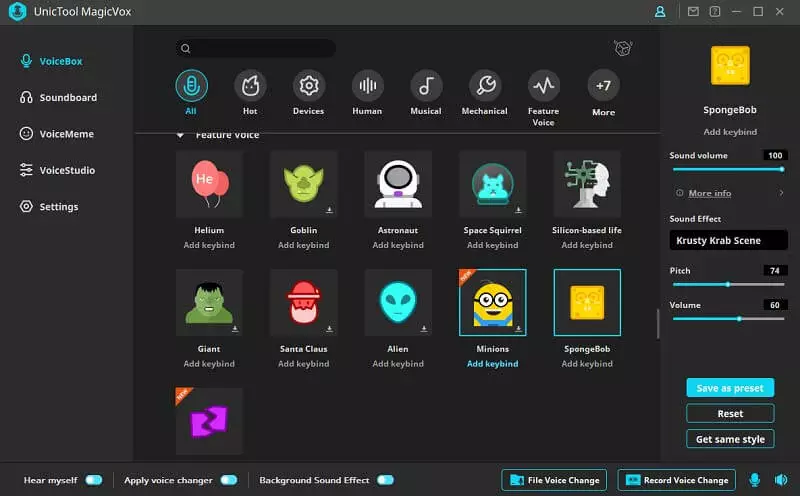Image resolution: width=800 pixels, height=496 pixels.
Task: Choose the Space Squirrel voice
Action: [x=492, y=184]
